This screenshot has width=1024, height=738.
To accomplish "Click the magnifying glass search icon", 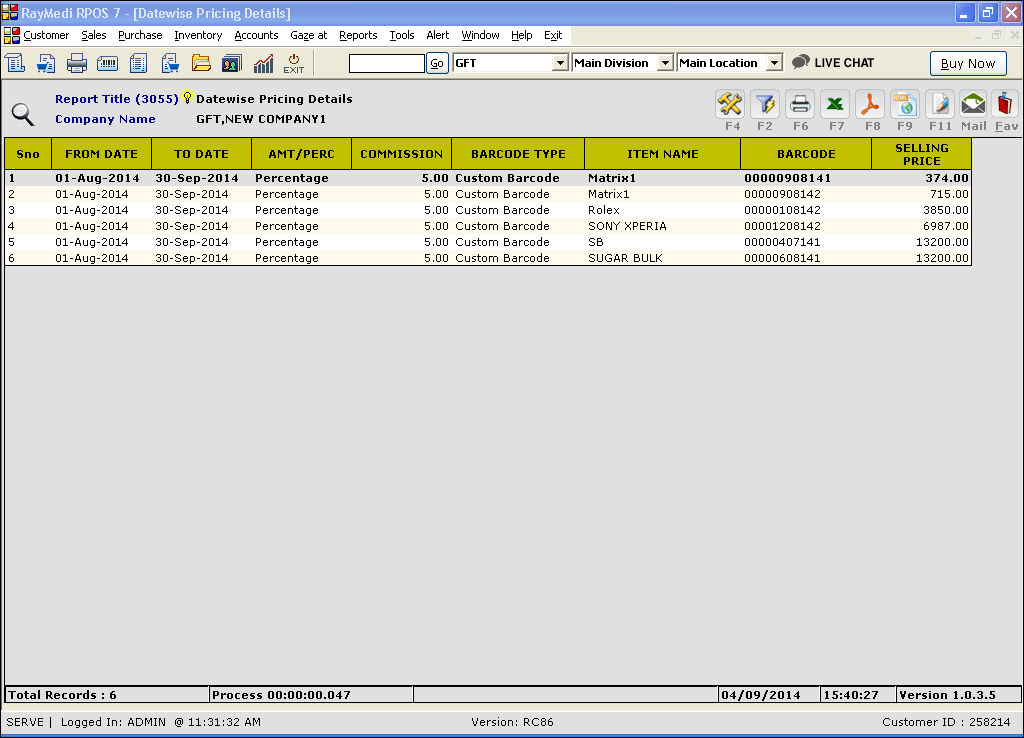I will pos(22,114).
